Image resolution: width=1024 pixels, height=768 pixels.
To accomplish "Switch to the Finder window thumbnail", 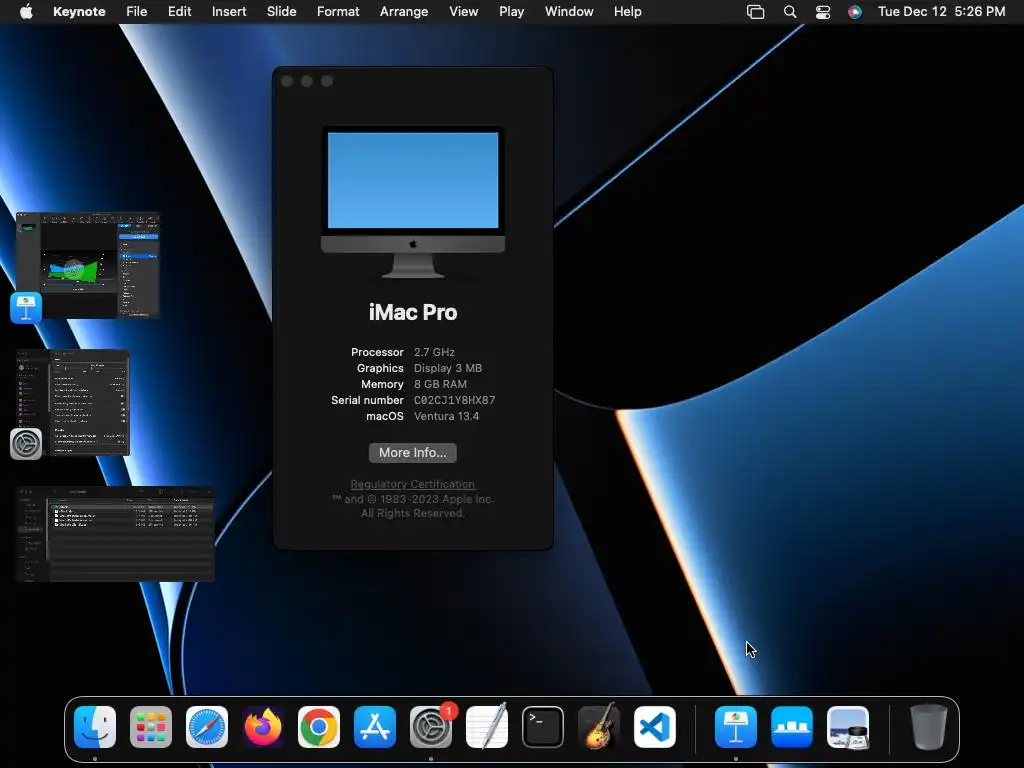I will (116, 534).
